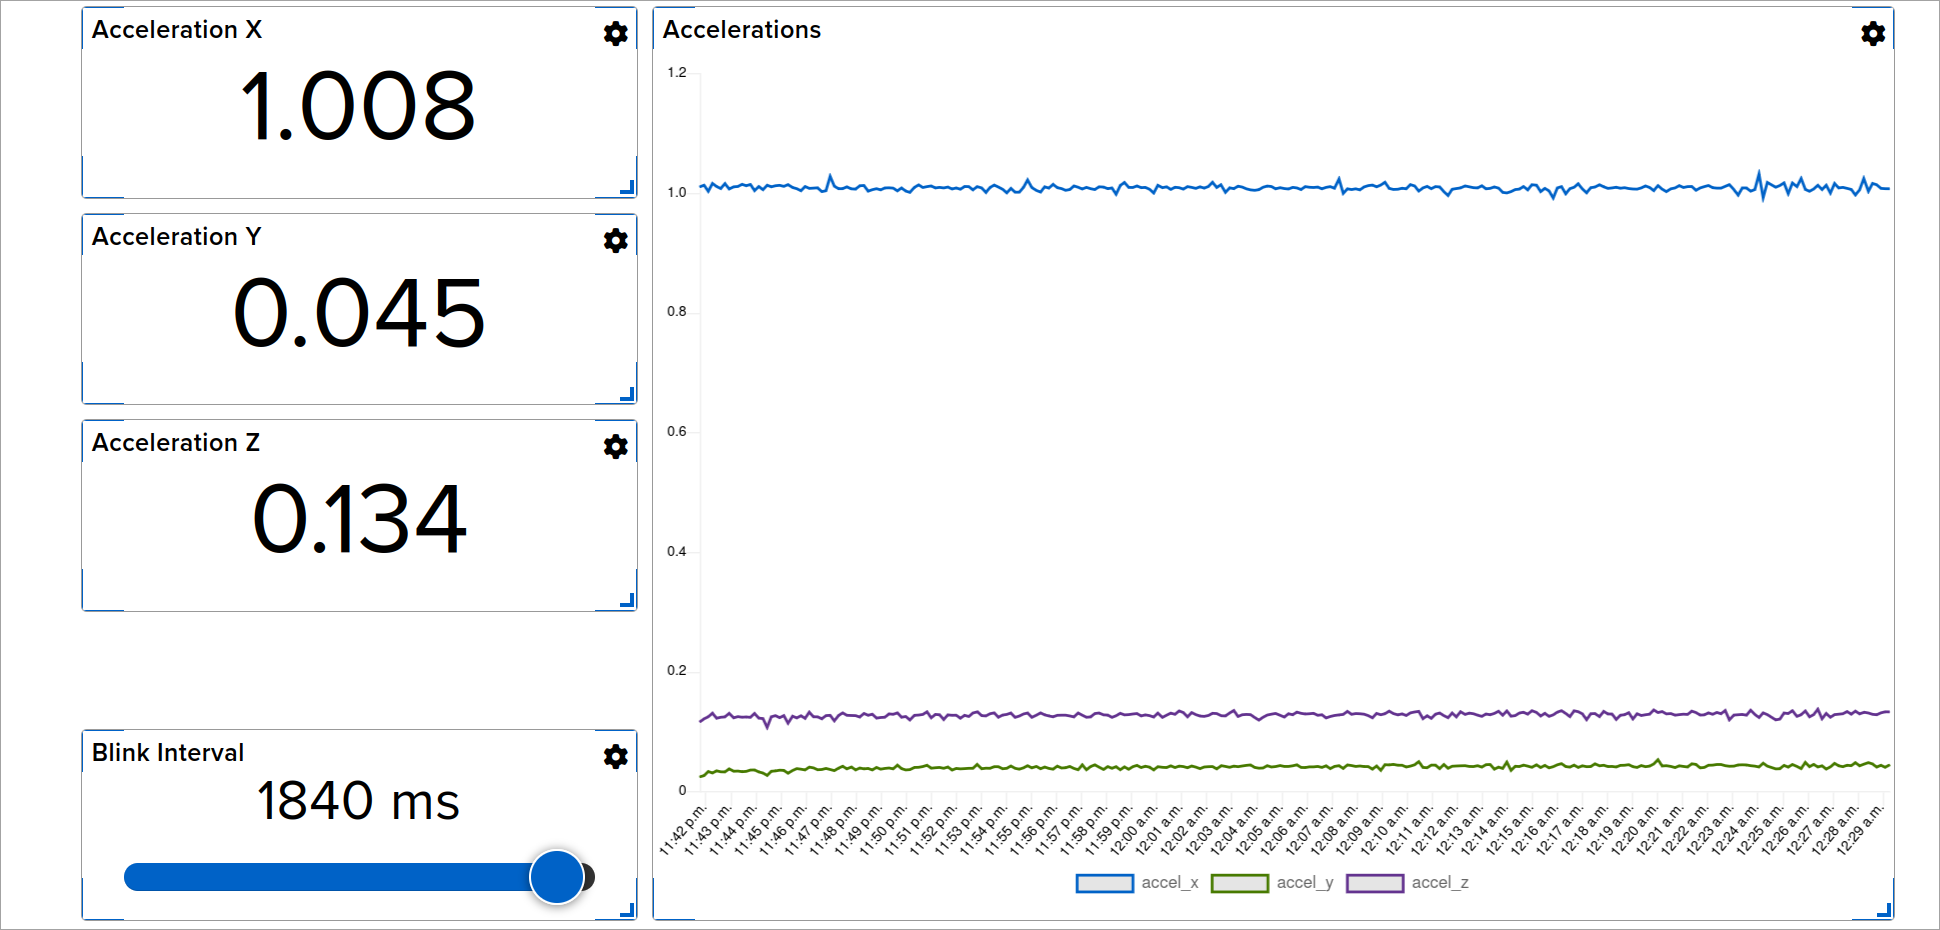Click the 0.045 Acceleration Y value
Screen dimensions: 1940x930
click(x=359, y=313)
